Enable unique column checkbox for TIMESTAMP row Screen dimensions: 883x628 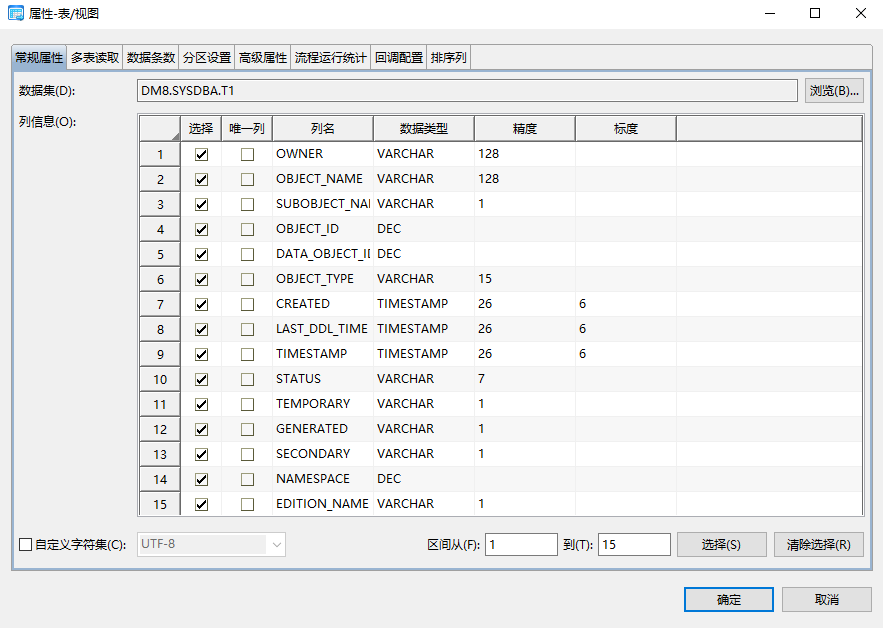tap(247, 354)
